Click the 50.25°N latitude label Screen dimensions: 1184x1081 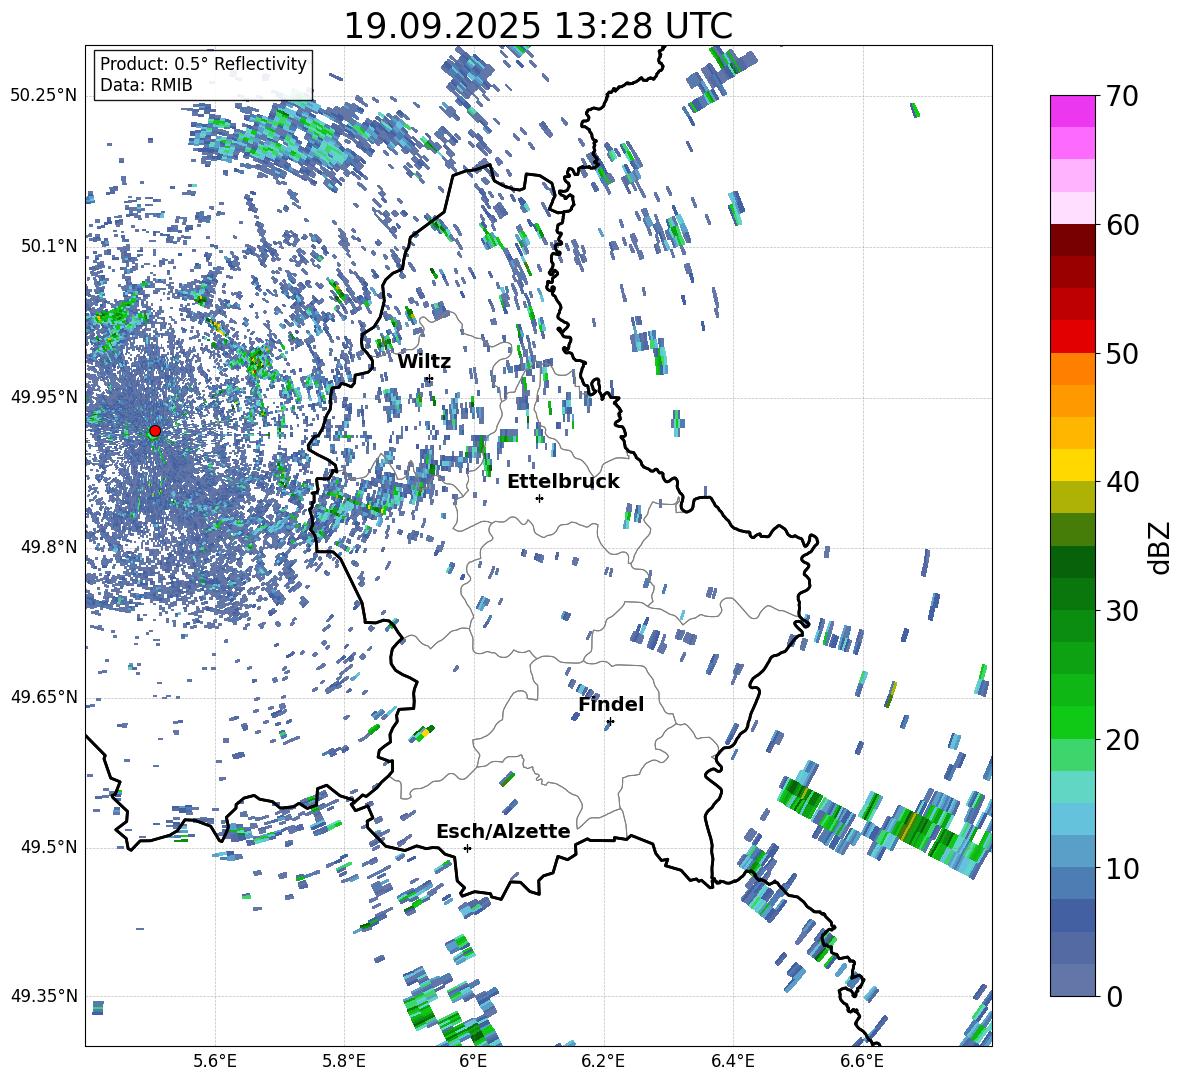[x=44, y=96]
